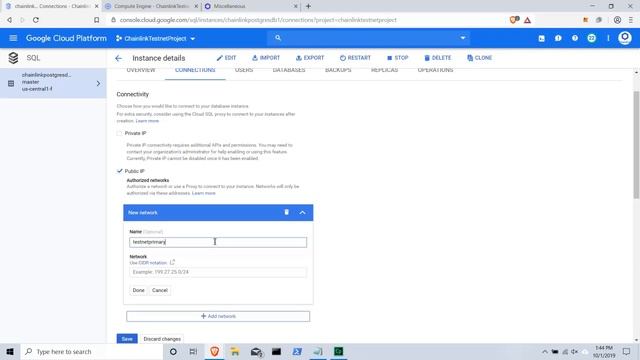The image size is (640, 360).
Task: Switch to the REPLICAS tab
Action: (x=384, y=70)
